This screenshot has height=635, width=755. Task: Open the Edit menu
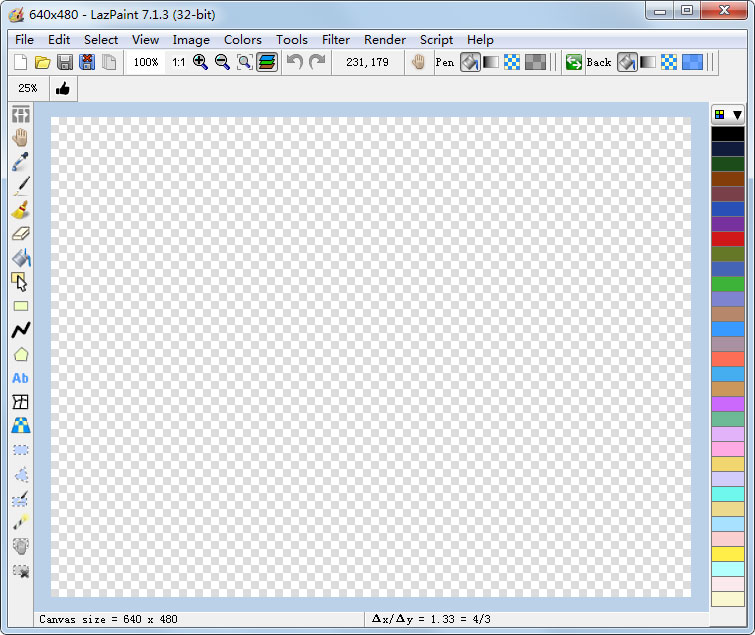click(x=59, y=39)
